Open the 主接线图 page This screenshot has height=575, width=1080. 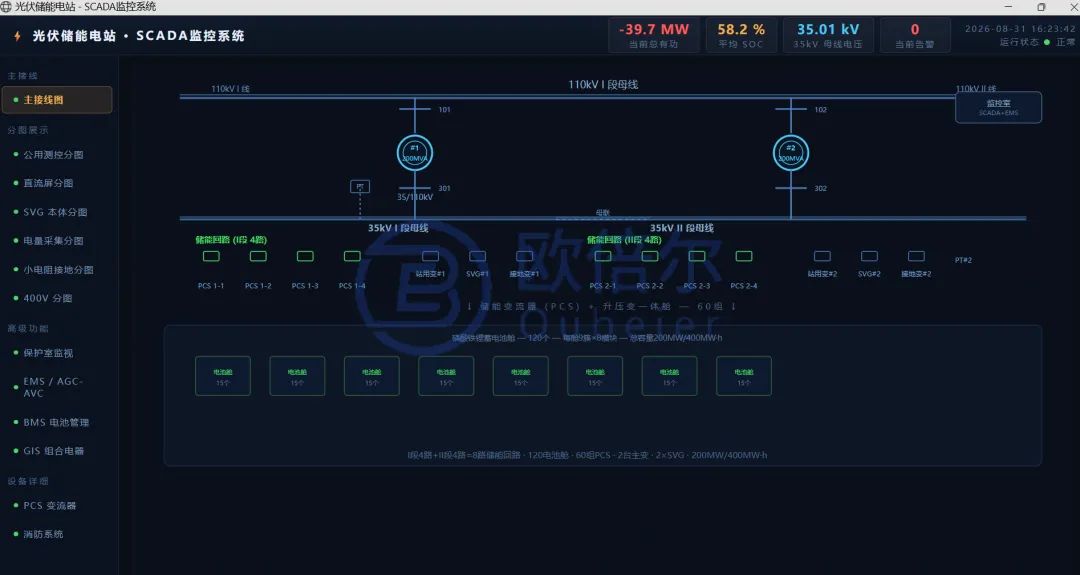(x=57, y=100)
